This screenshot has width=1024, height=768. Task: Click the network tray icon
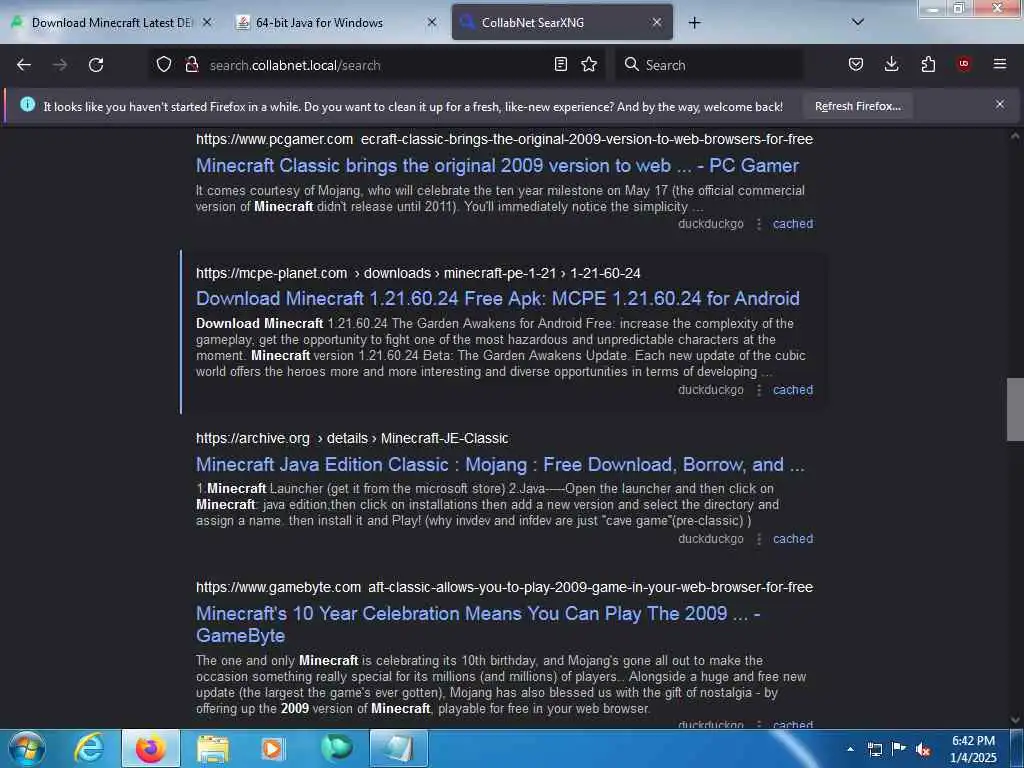coord(874,749)
